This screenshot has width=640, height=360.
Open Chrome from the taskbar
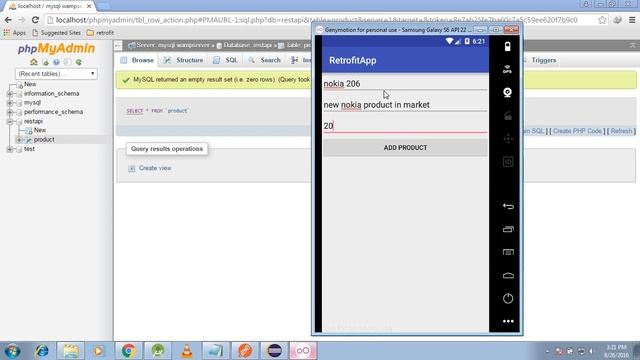[128, 351]
